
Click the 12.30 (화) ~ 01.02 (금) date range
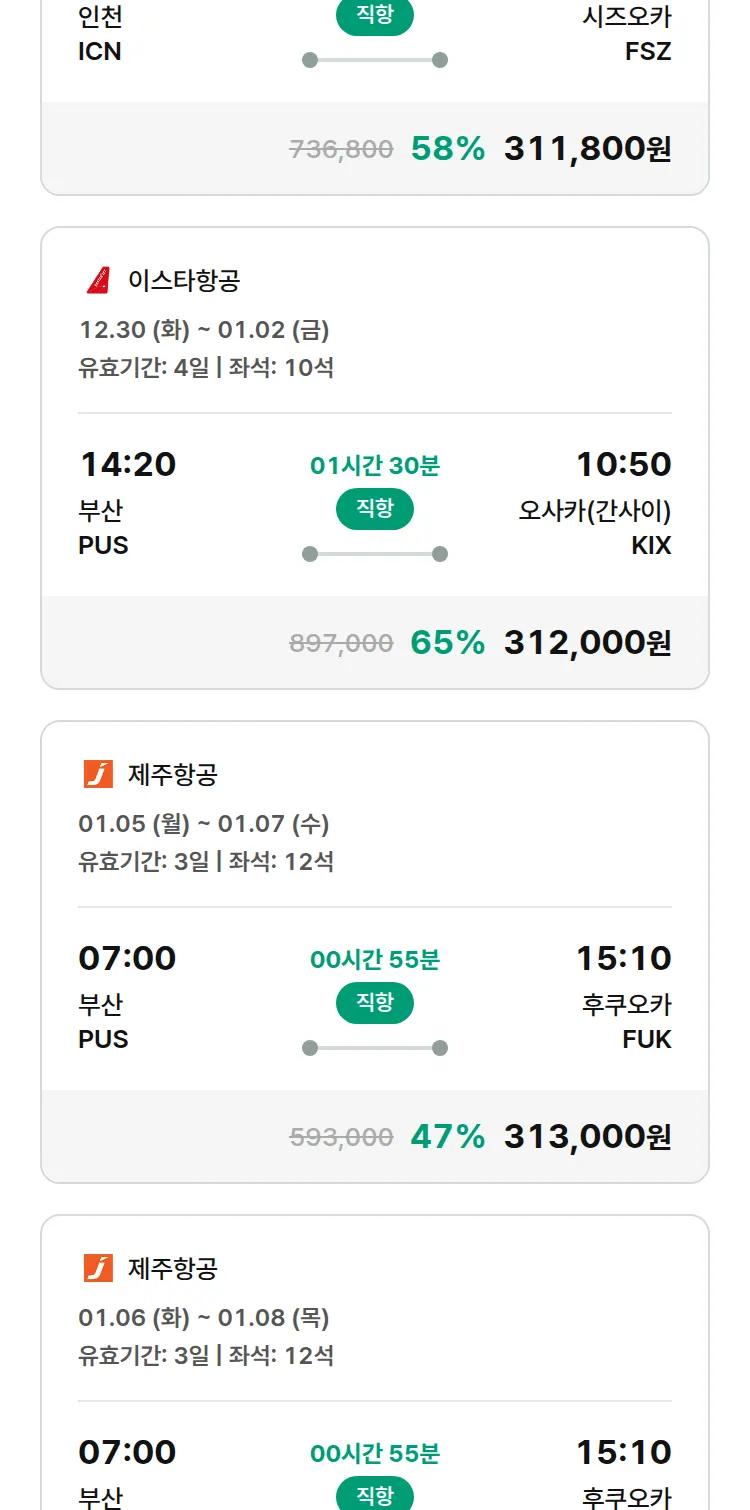tap(204, 330)
